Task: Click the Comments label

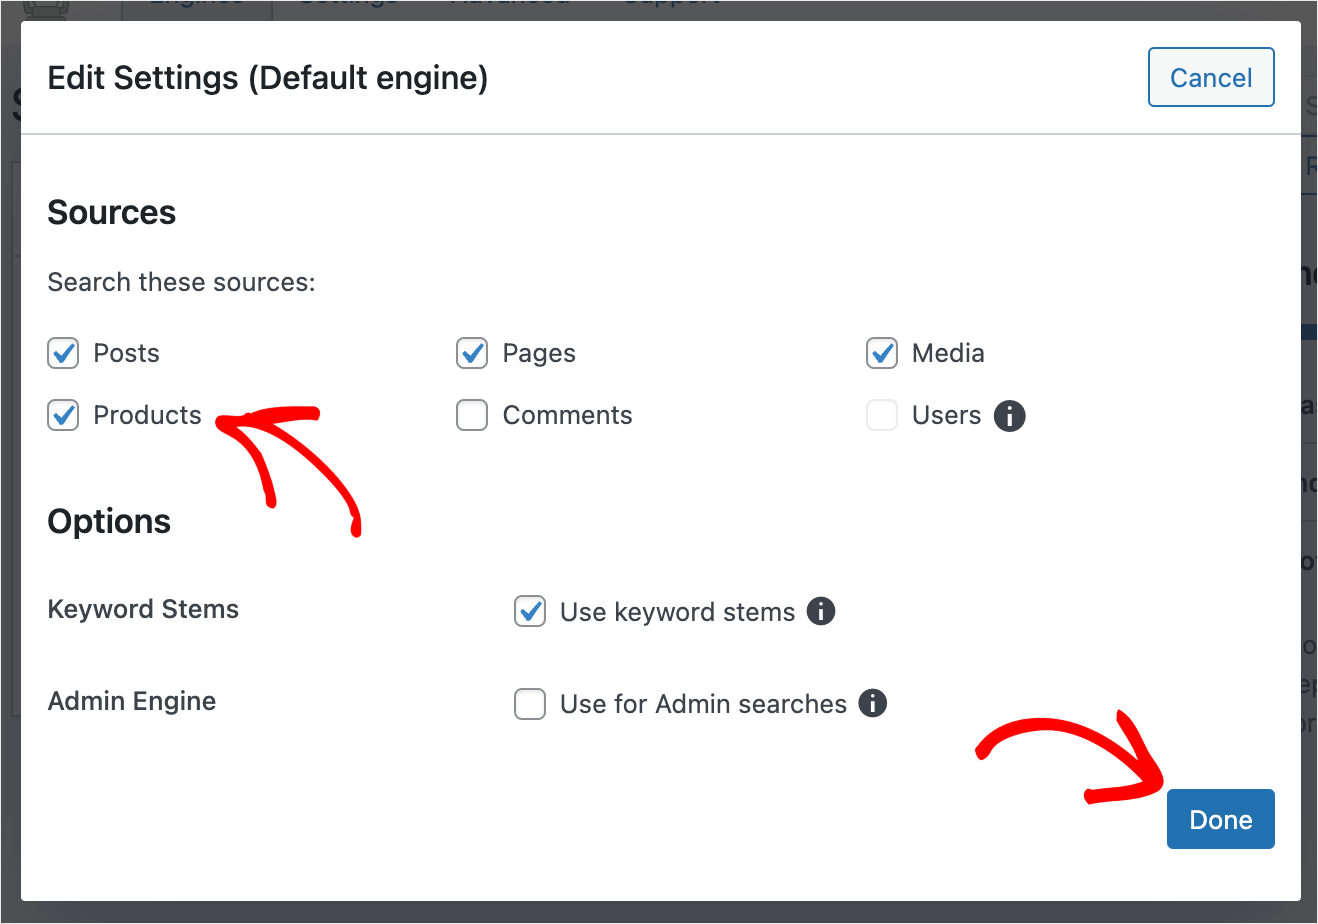Action: click(x=568, y=415)
